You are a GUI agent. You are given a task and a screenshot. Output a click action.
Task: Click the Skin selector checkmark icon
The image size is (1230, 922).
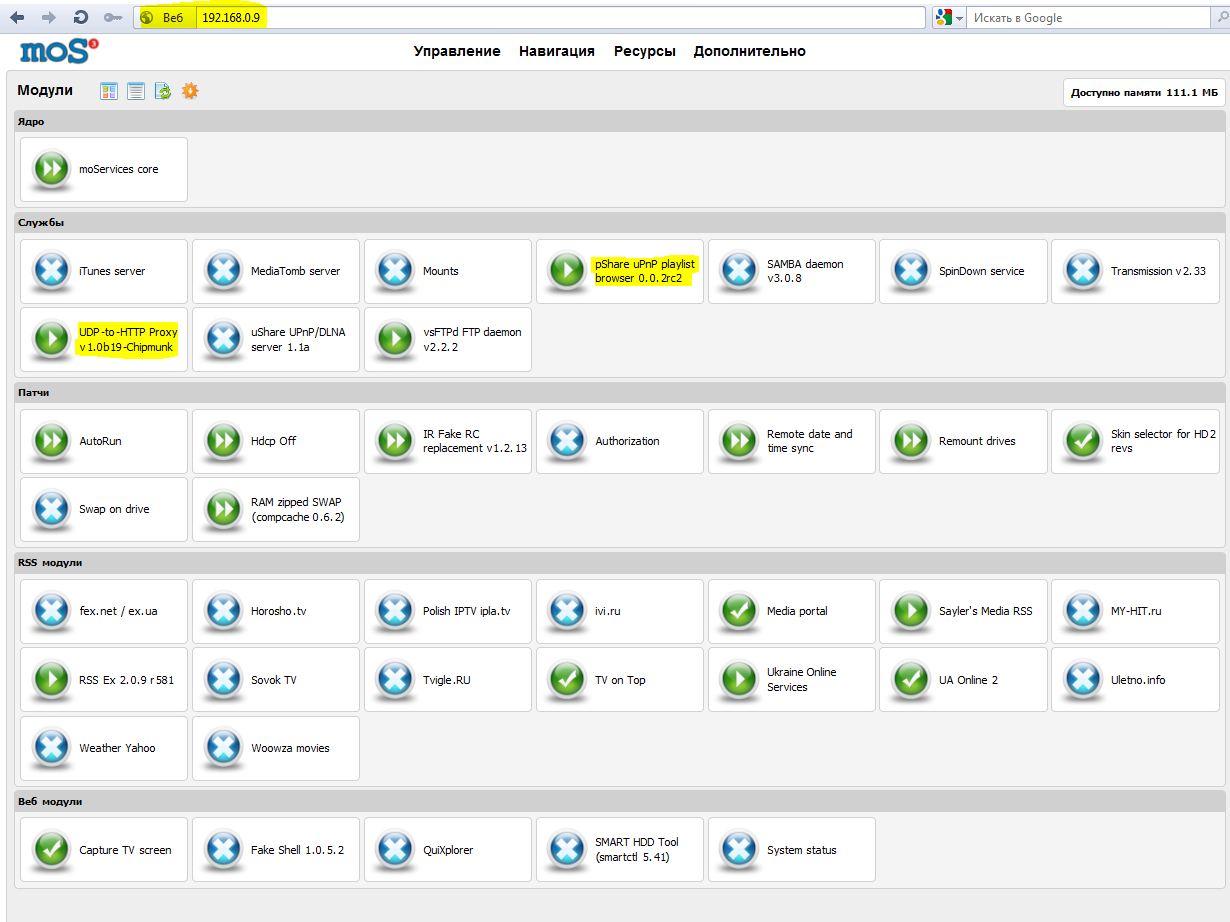pyautogui.click(x=1083, y=441)
